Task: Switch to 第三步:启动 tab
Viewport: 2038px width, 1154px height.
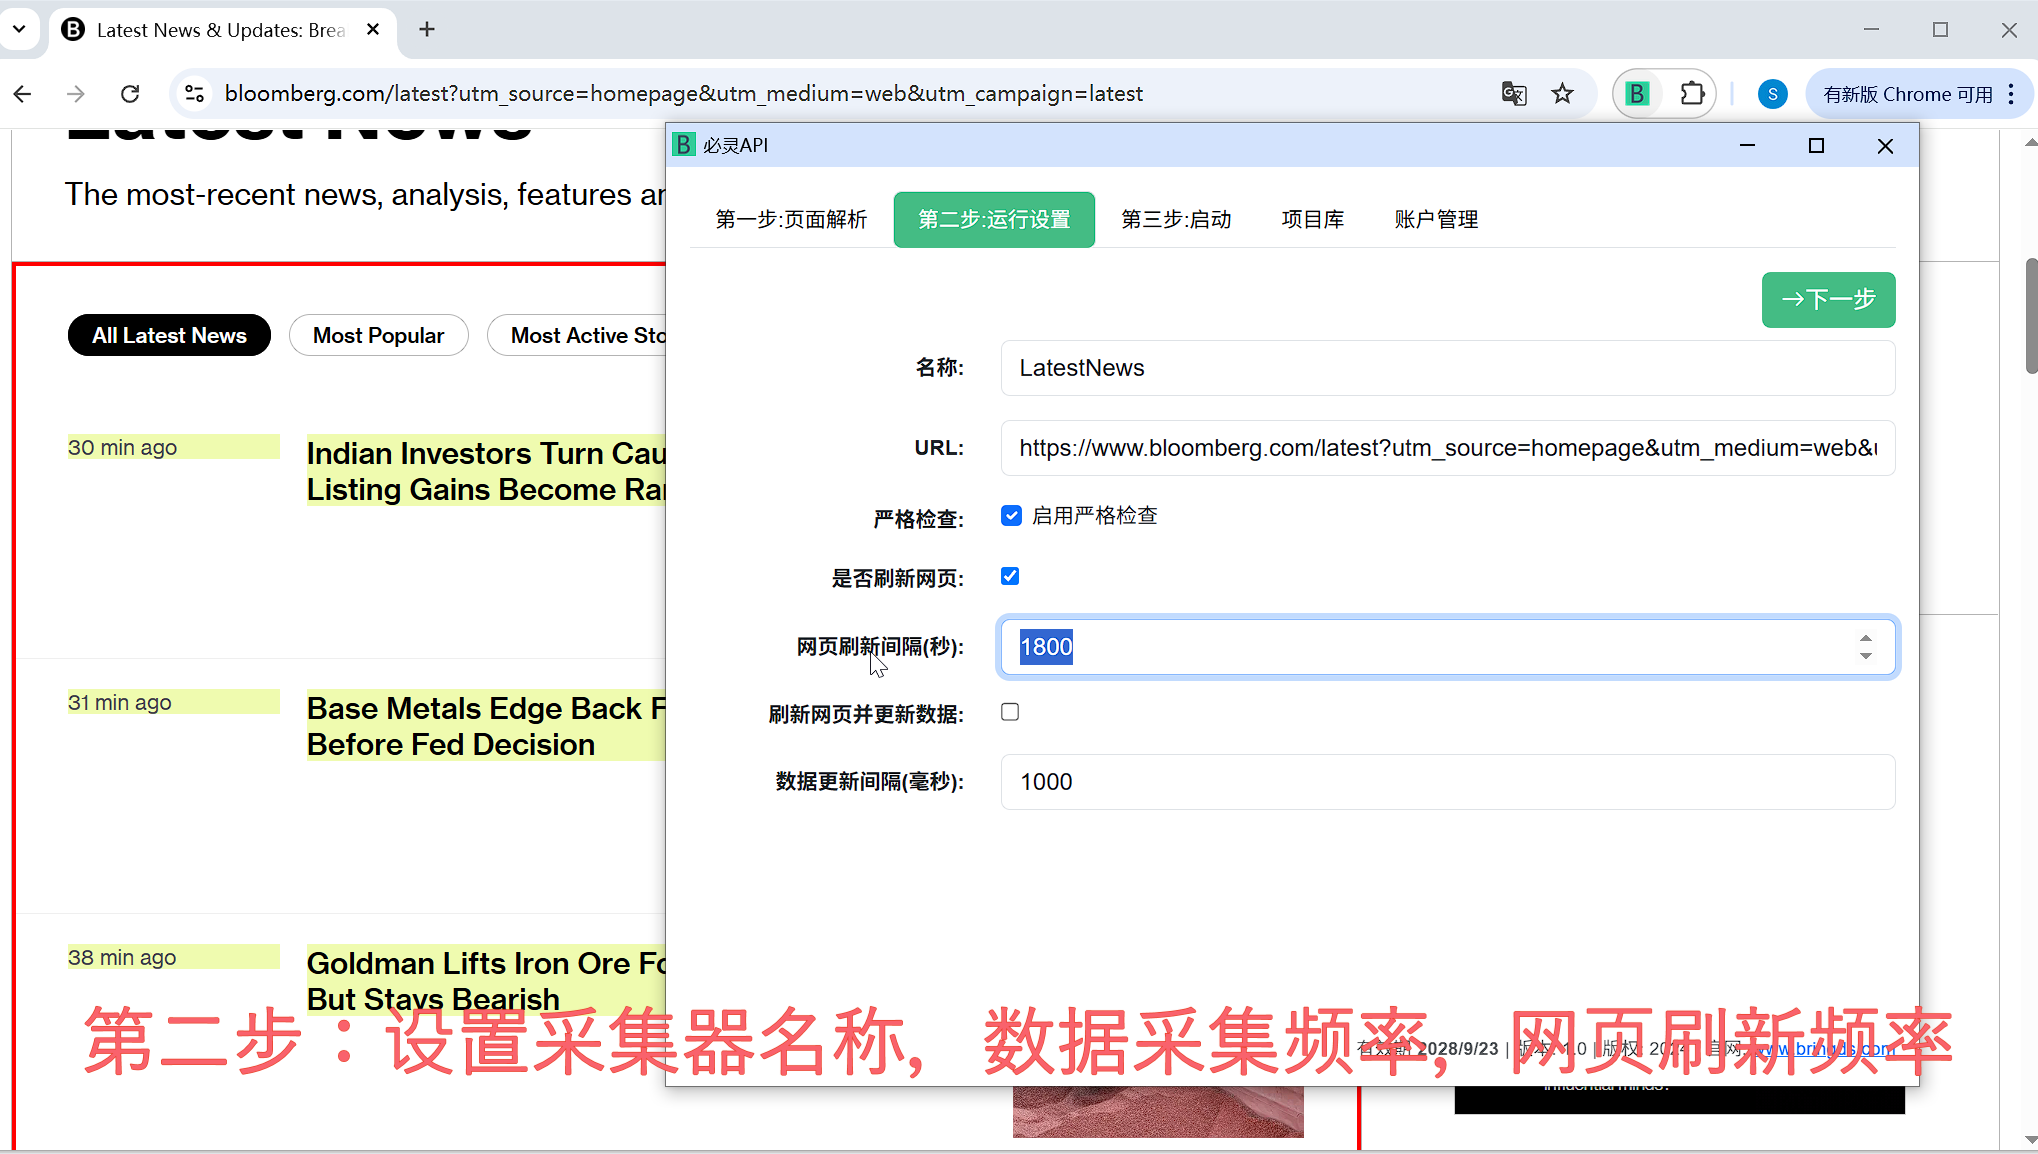Action: (1176, 219)
